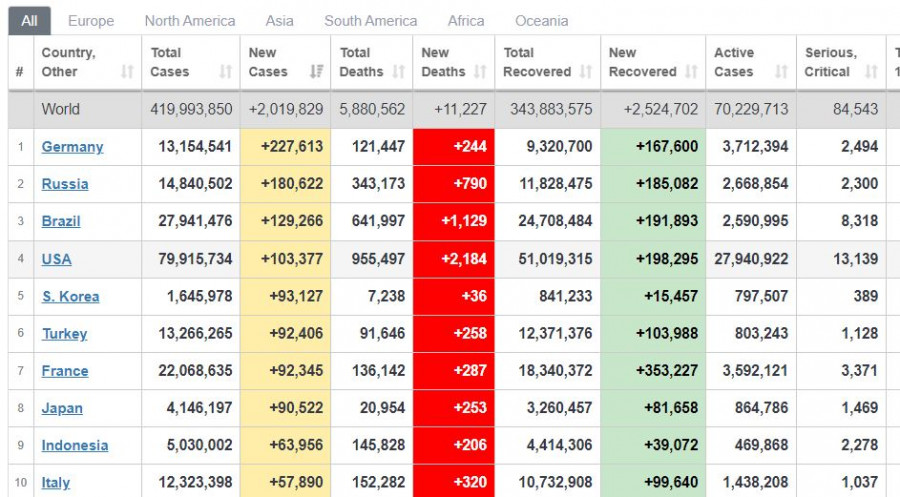
Task: Sort table by Total Recovered arrows
Action: 585,72
